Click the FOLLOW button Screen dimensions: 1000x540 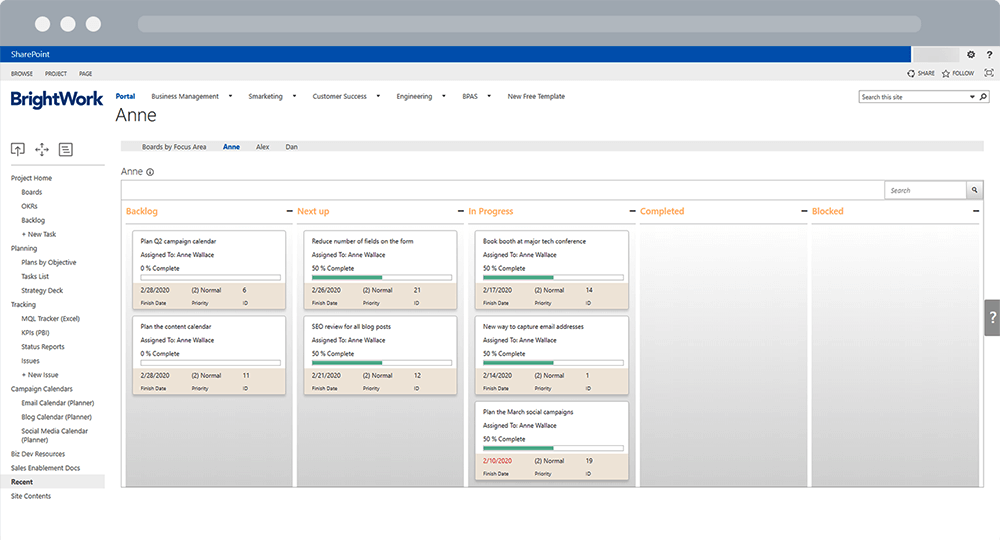coord(958,74)
